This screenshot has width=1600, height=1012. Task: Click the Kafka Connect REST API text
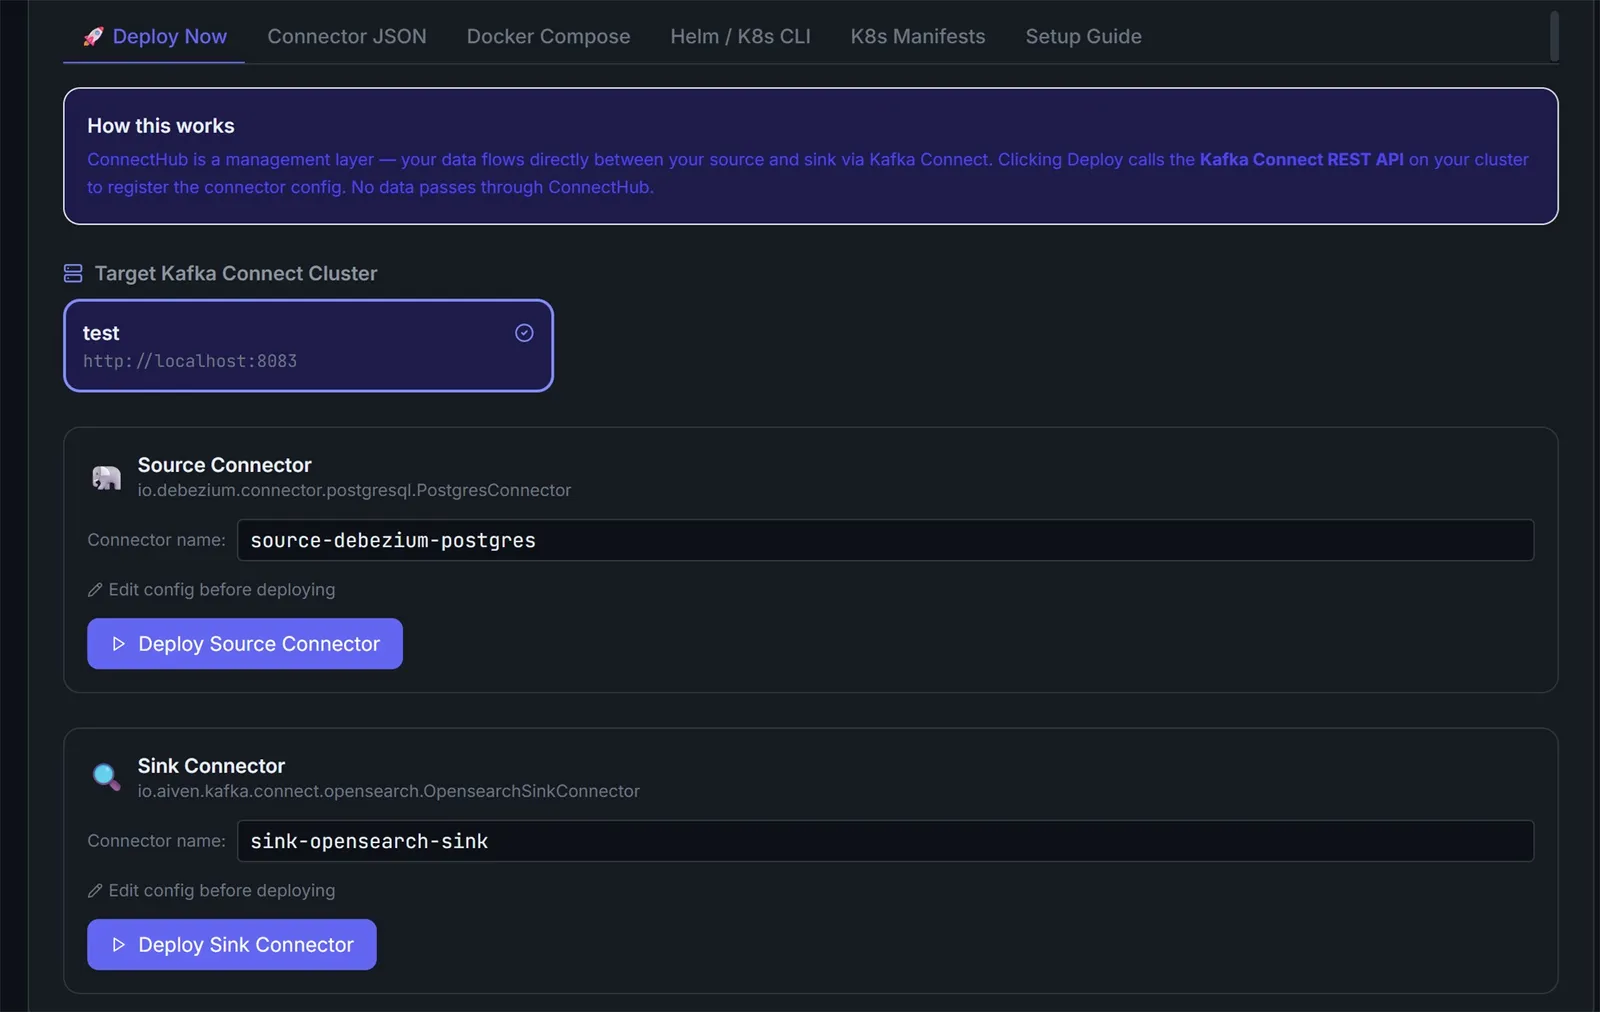coord(1301,159)
